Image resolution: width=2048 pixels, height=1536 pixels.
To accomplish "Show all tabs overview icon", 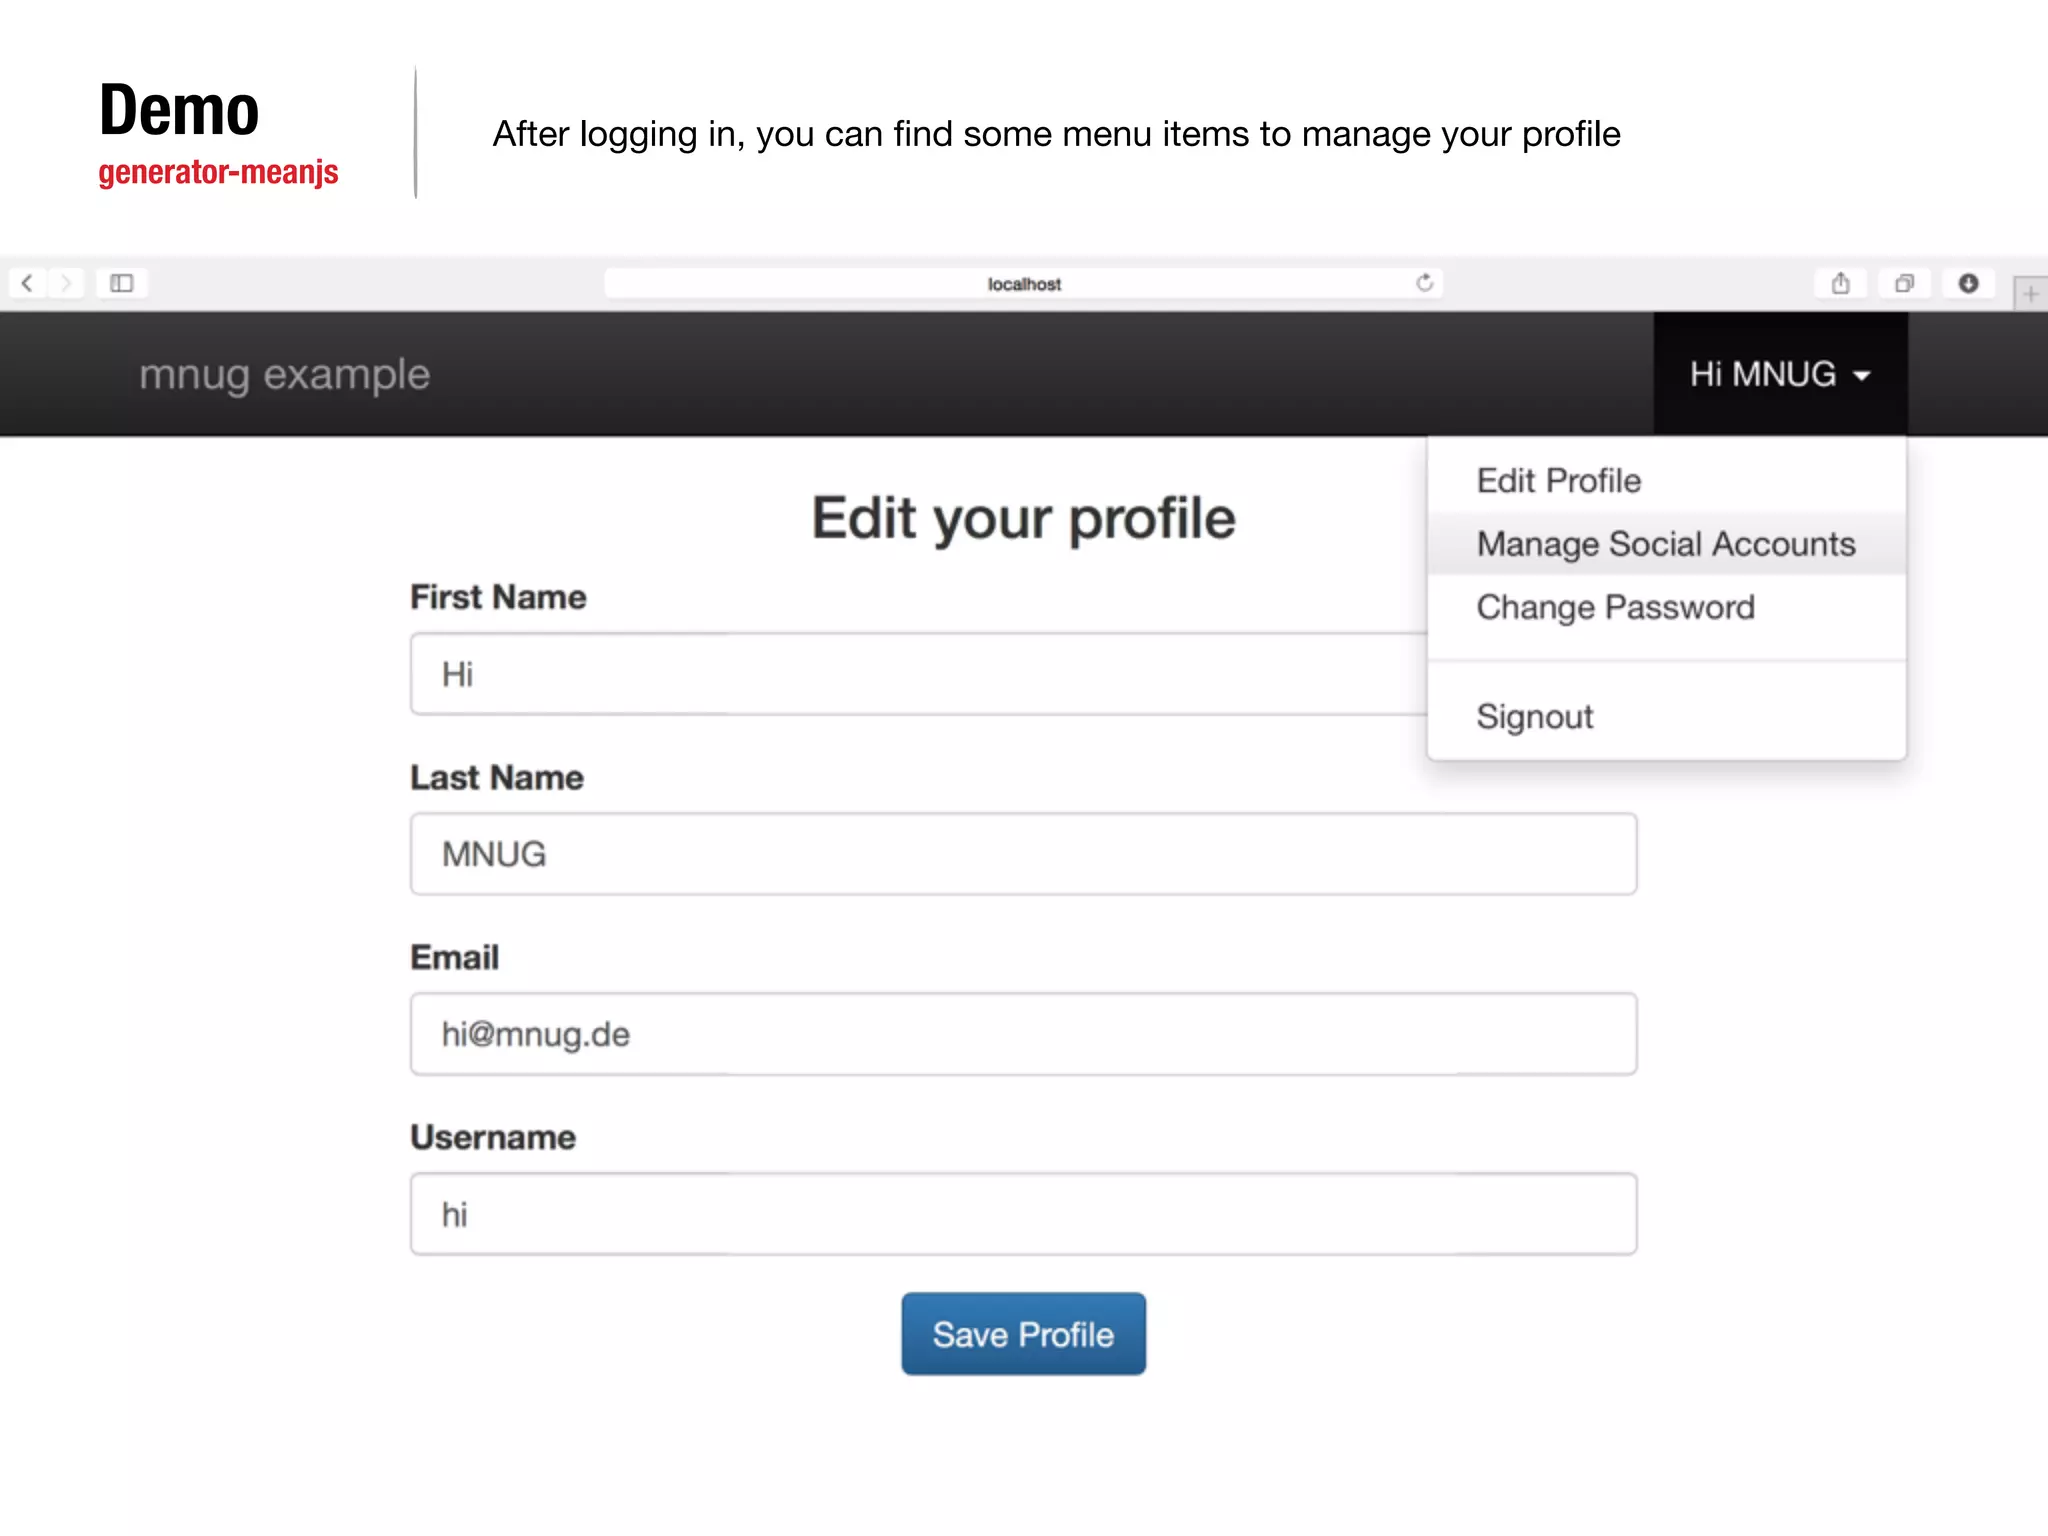I will (x=1904, y=283).
